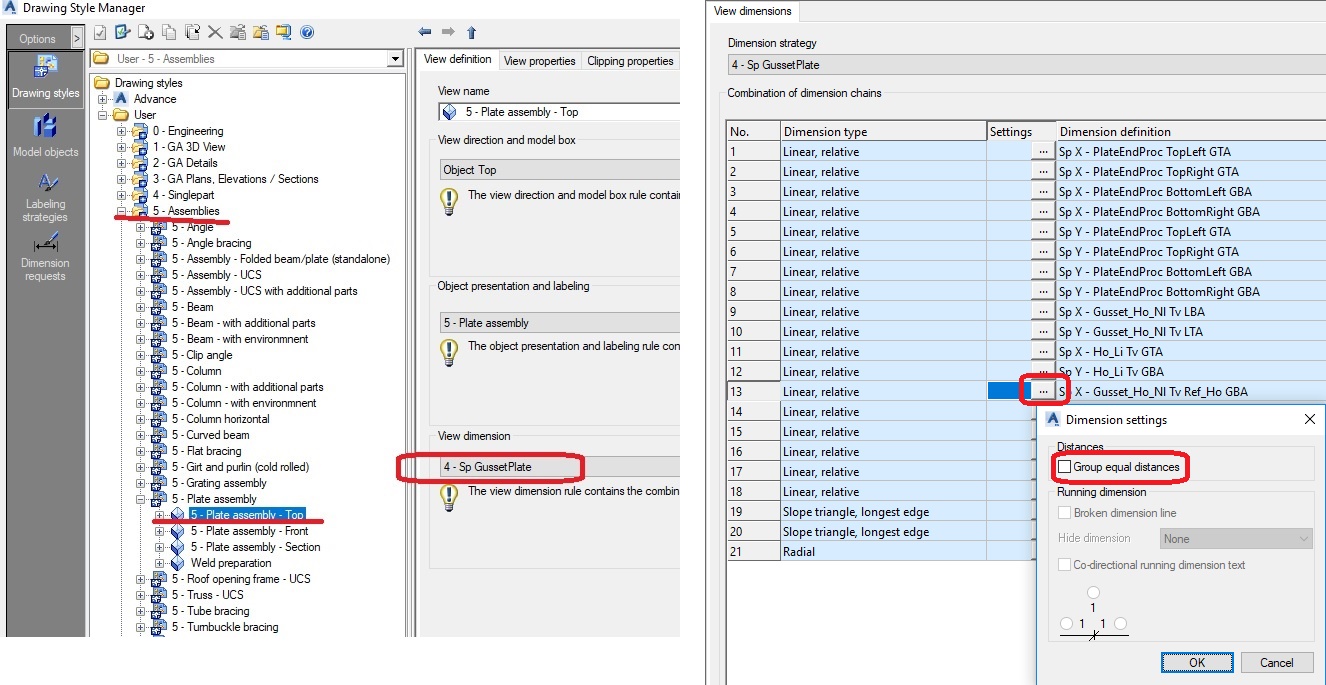Click the checkmark apply icon in toolbar

click(x=100, y=33)
